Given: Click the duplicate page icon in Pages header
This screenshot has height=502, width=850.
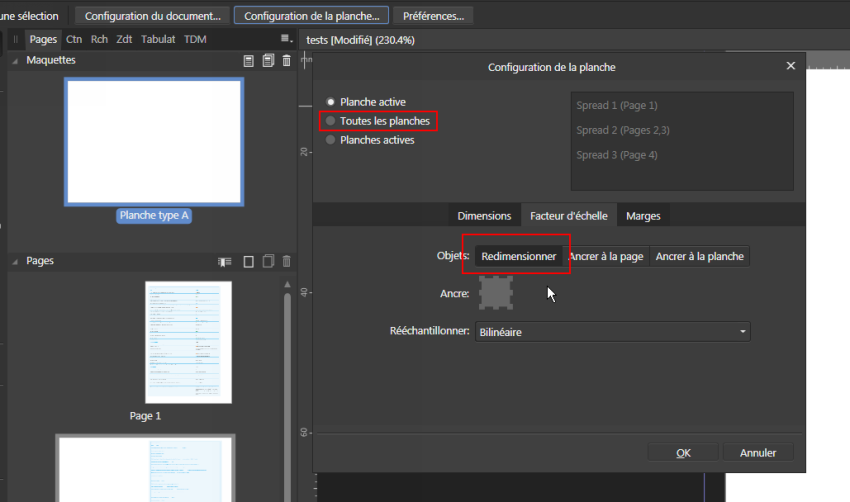Looking at the screenshot, I should 268,262.
